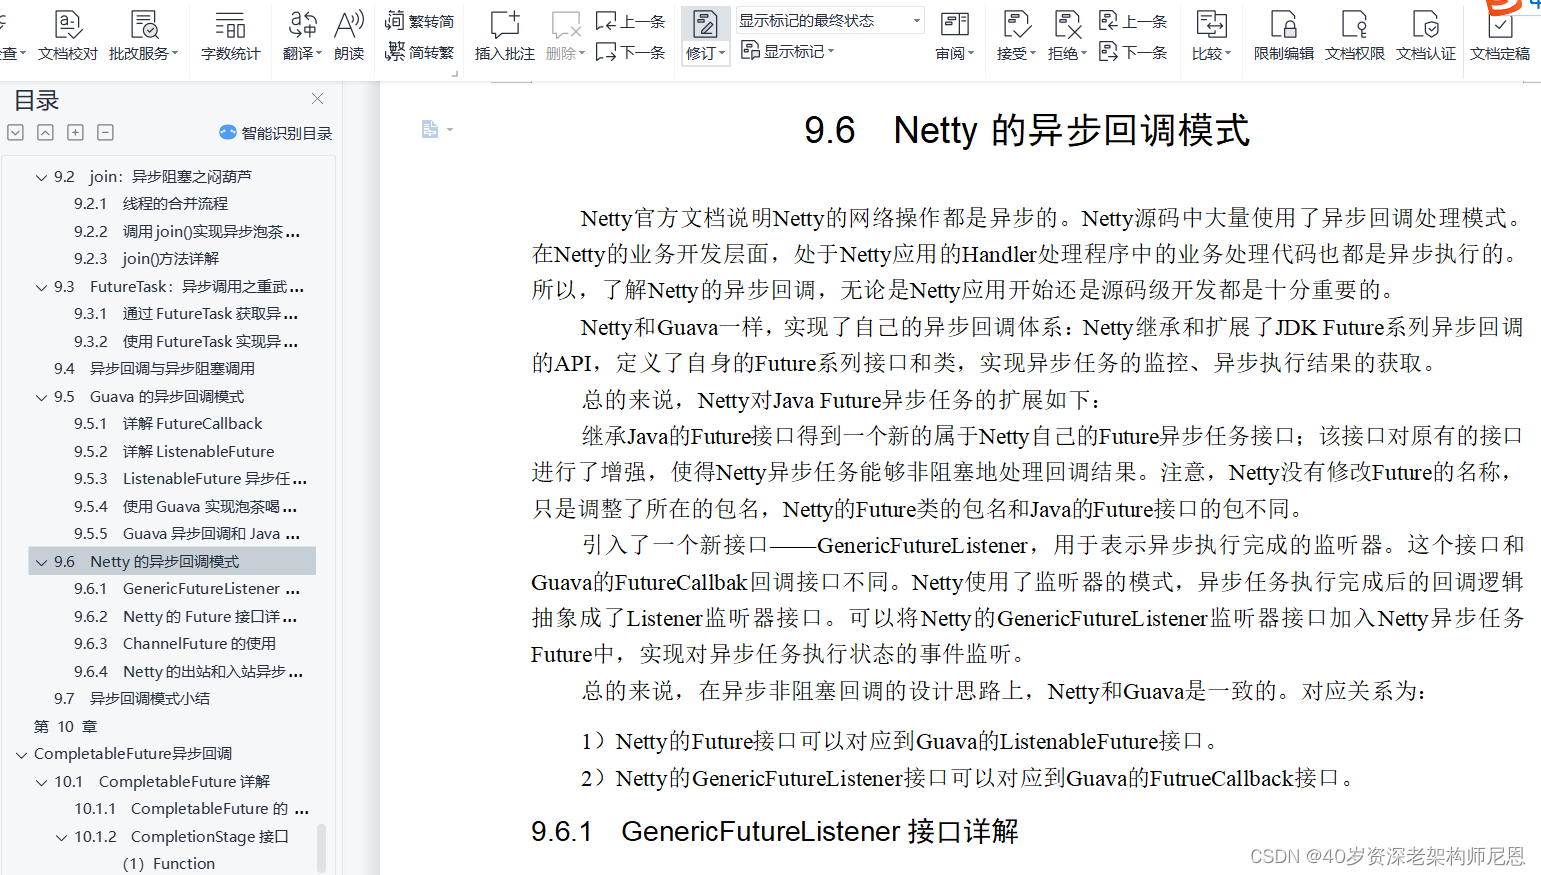
Task: Click the 目录 pane vertical scrollbar
Action: click(x=321, y=848)
